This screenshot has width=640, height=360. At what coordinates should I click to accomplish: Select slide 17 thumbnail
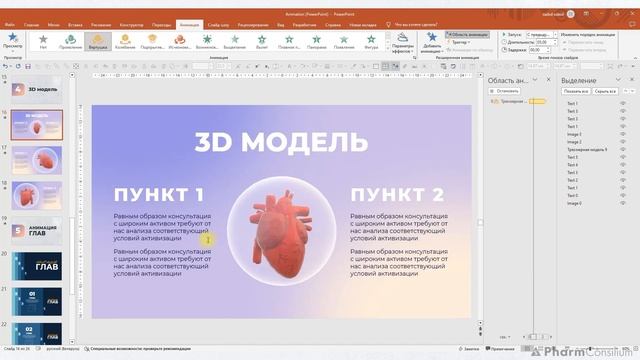coord(37,160)
